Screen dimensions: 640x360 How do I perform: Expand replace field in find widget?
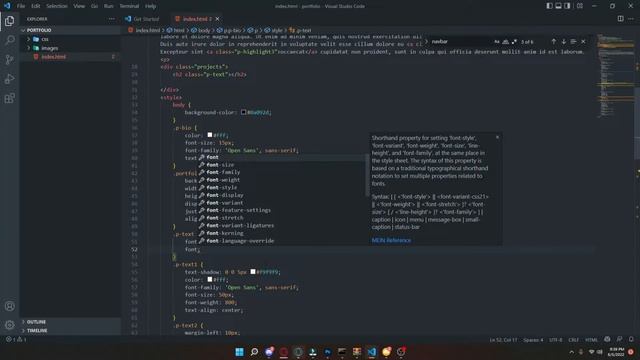[x=427, y=42]
